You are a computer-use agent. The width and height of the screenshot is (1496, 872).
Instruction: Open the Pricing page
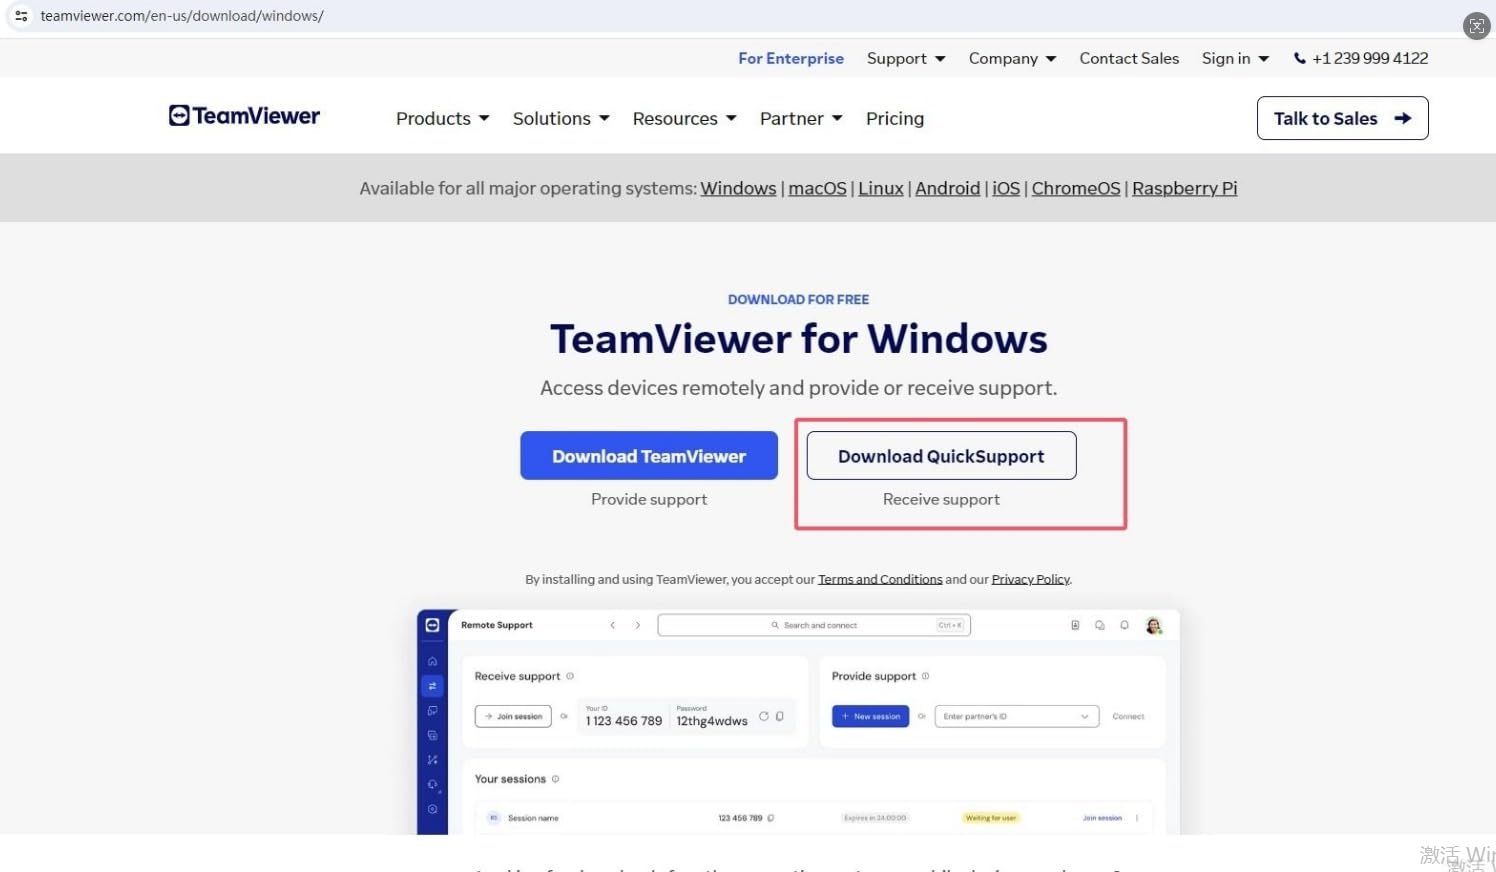(895, 118)
